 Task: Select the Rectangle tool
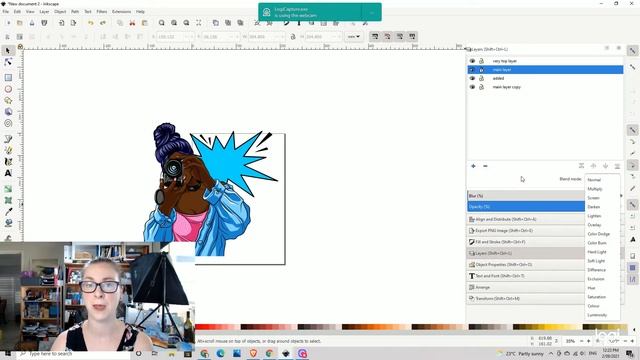point(8,78)
